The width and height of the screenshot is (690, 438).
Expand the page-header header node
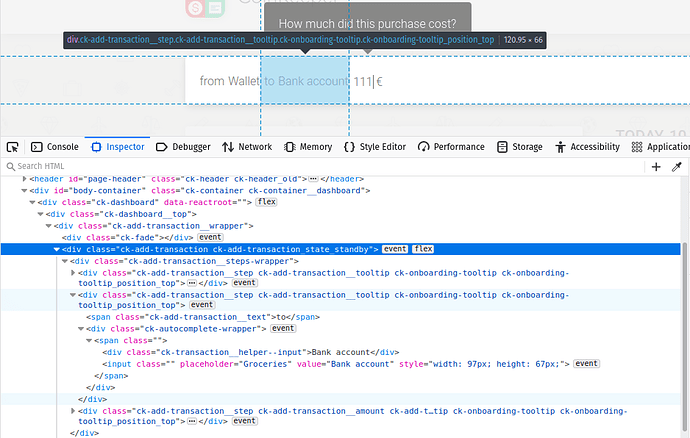25,179
